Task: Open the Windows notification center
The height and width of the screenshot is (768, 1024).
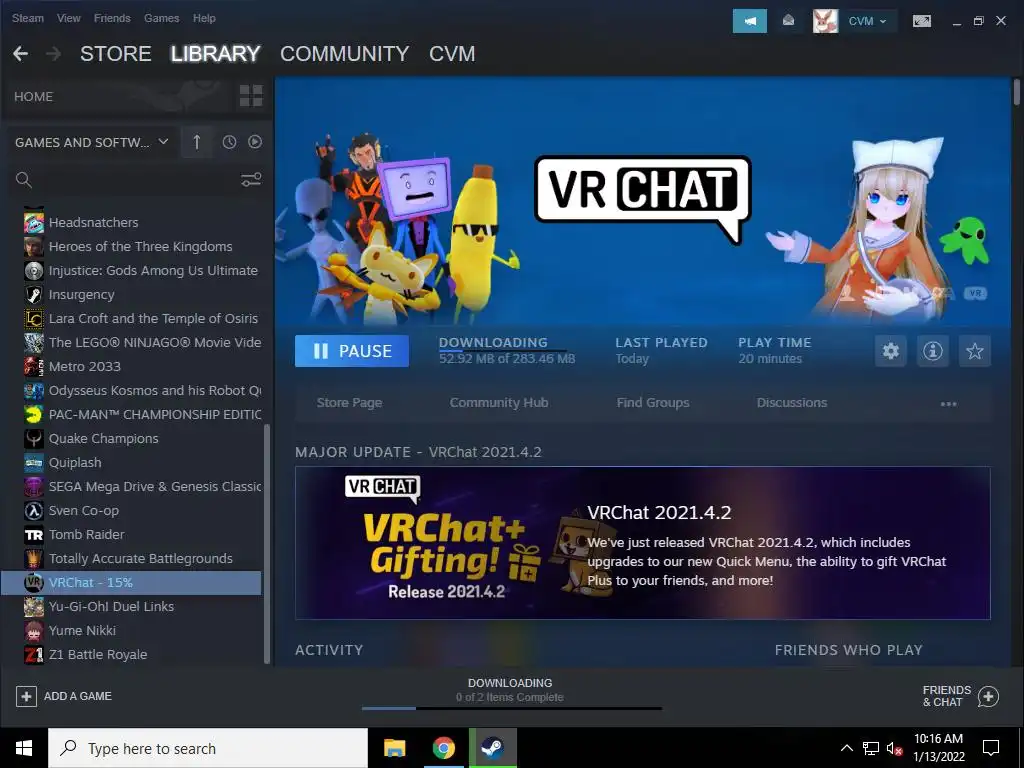Action: point(991,748)
